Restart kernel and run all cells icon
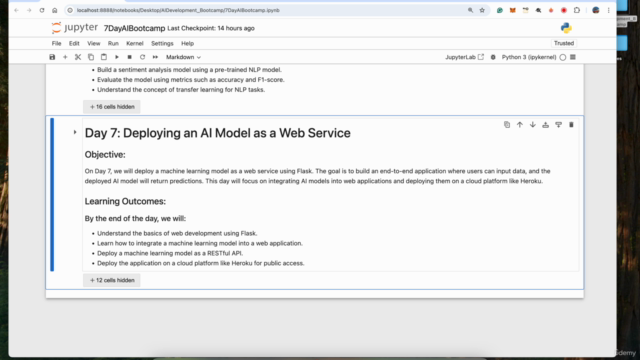 (x=156, y=57)
